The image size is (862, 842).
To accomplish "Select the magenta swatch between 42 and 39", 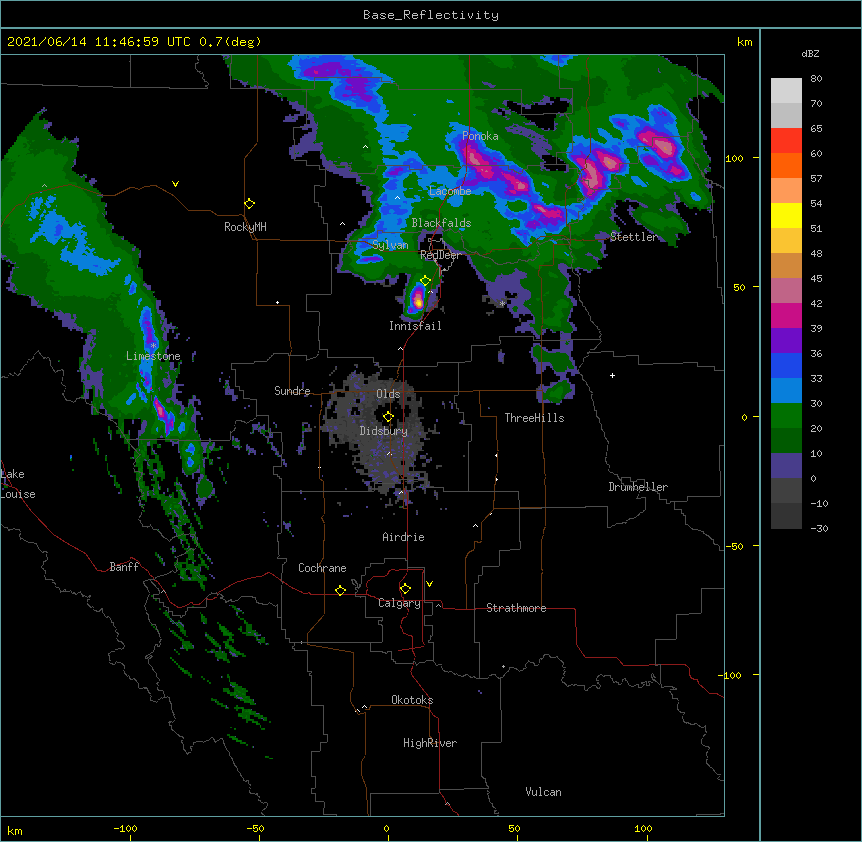I will click(x=786, y=315).
